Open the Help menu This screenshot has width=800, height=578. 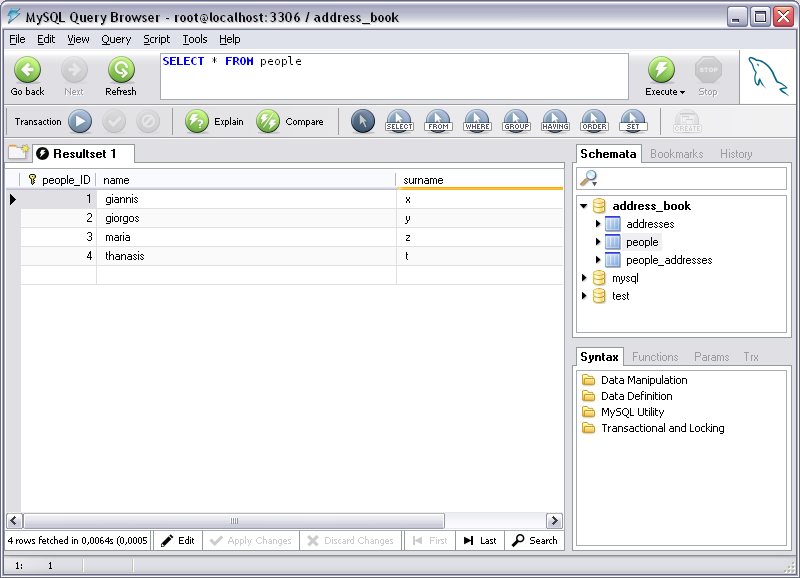coord(230,39)
